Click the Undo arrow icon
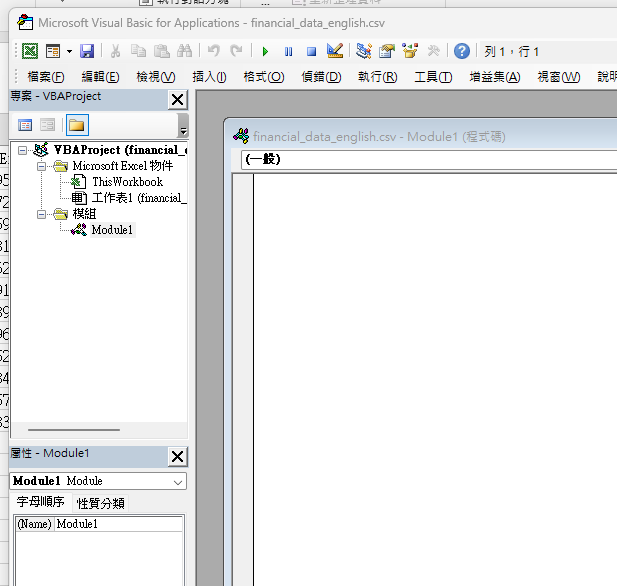This screenshot has height=586, width=617. click(213, 51)
